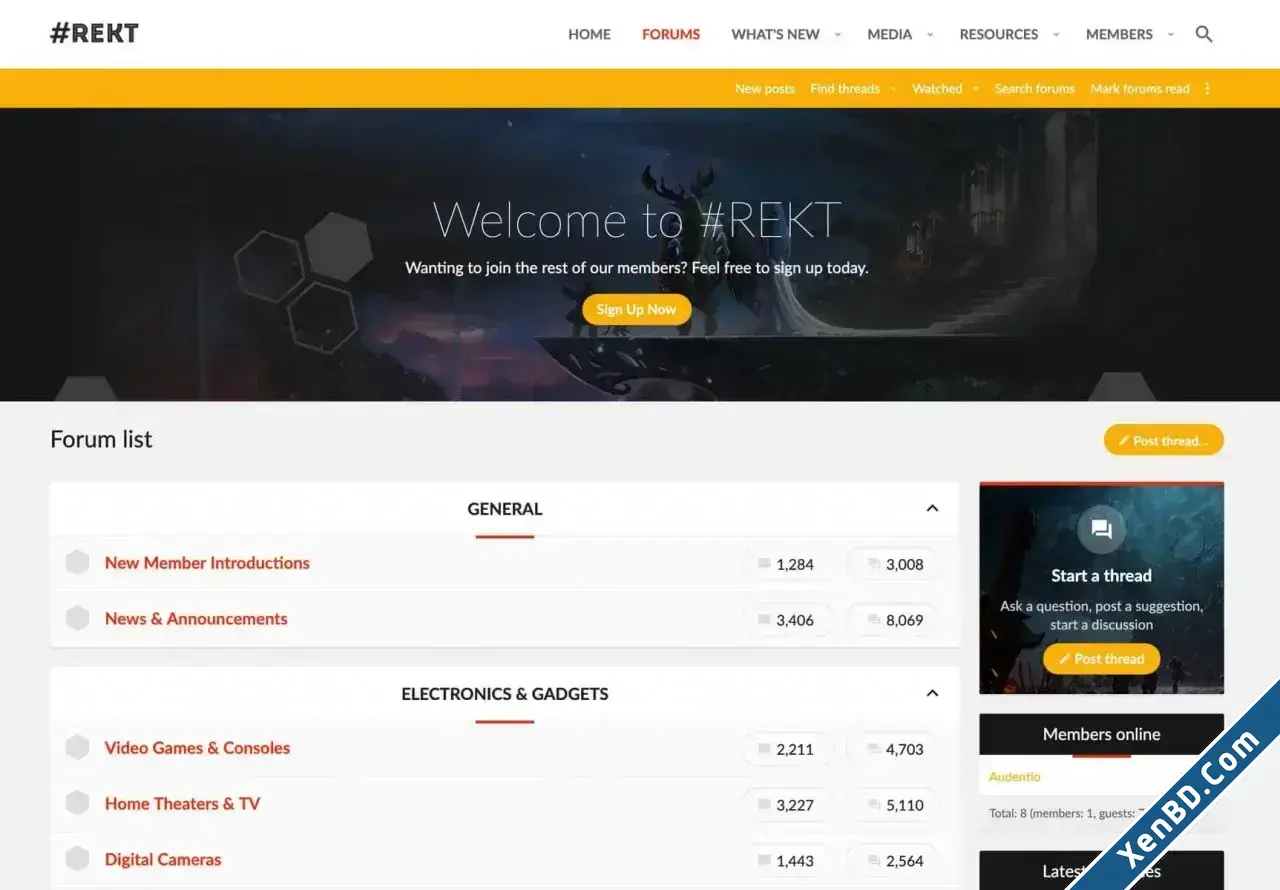This screenshot has height=890, width=1280.
Task: Click threads icon next to 3,406
Action: tap(764, 621)
